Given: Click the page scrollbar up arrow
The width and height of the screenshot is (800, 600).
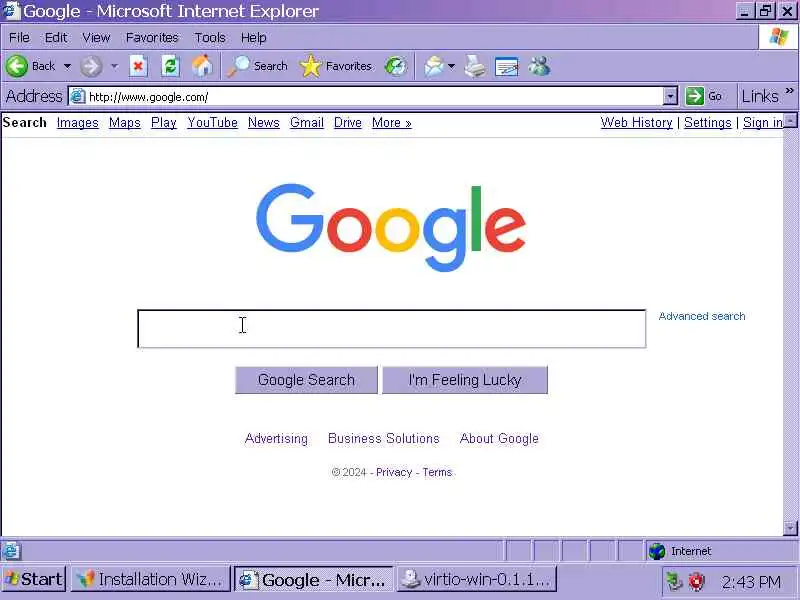Looking at the screenshot, I should tap(790, 120).
